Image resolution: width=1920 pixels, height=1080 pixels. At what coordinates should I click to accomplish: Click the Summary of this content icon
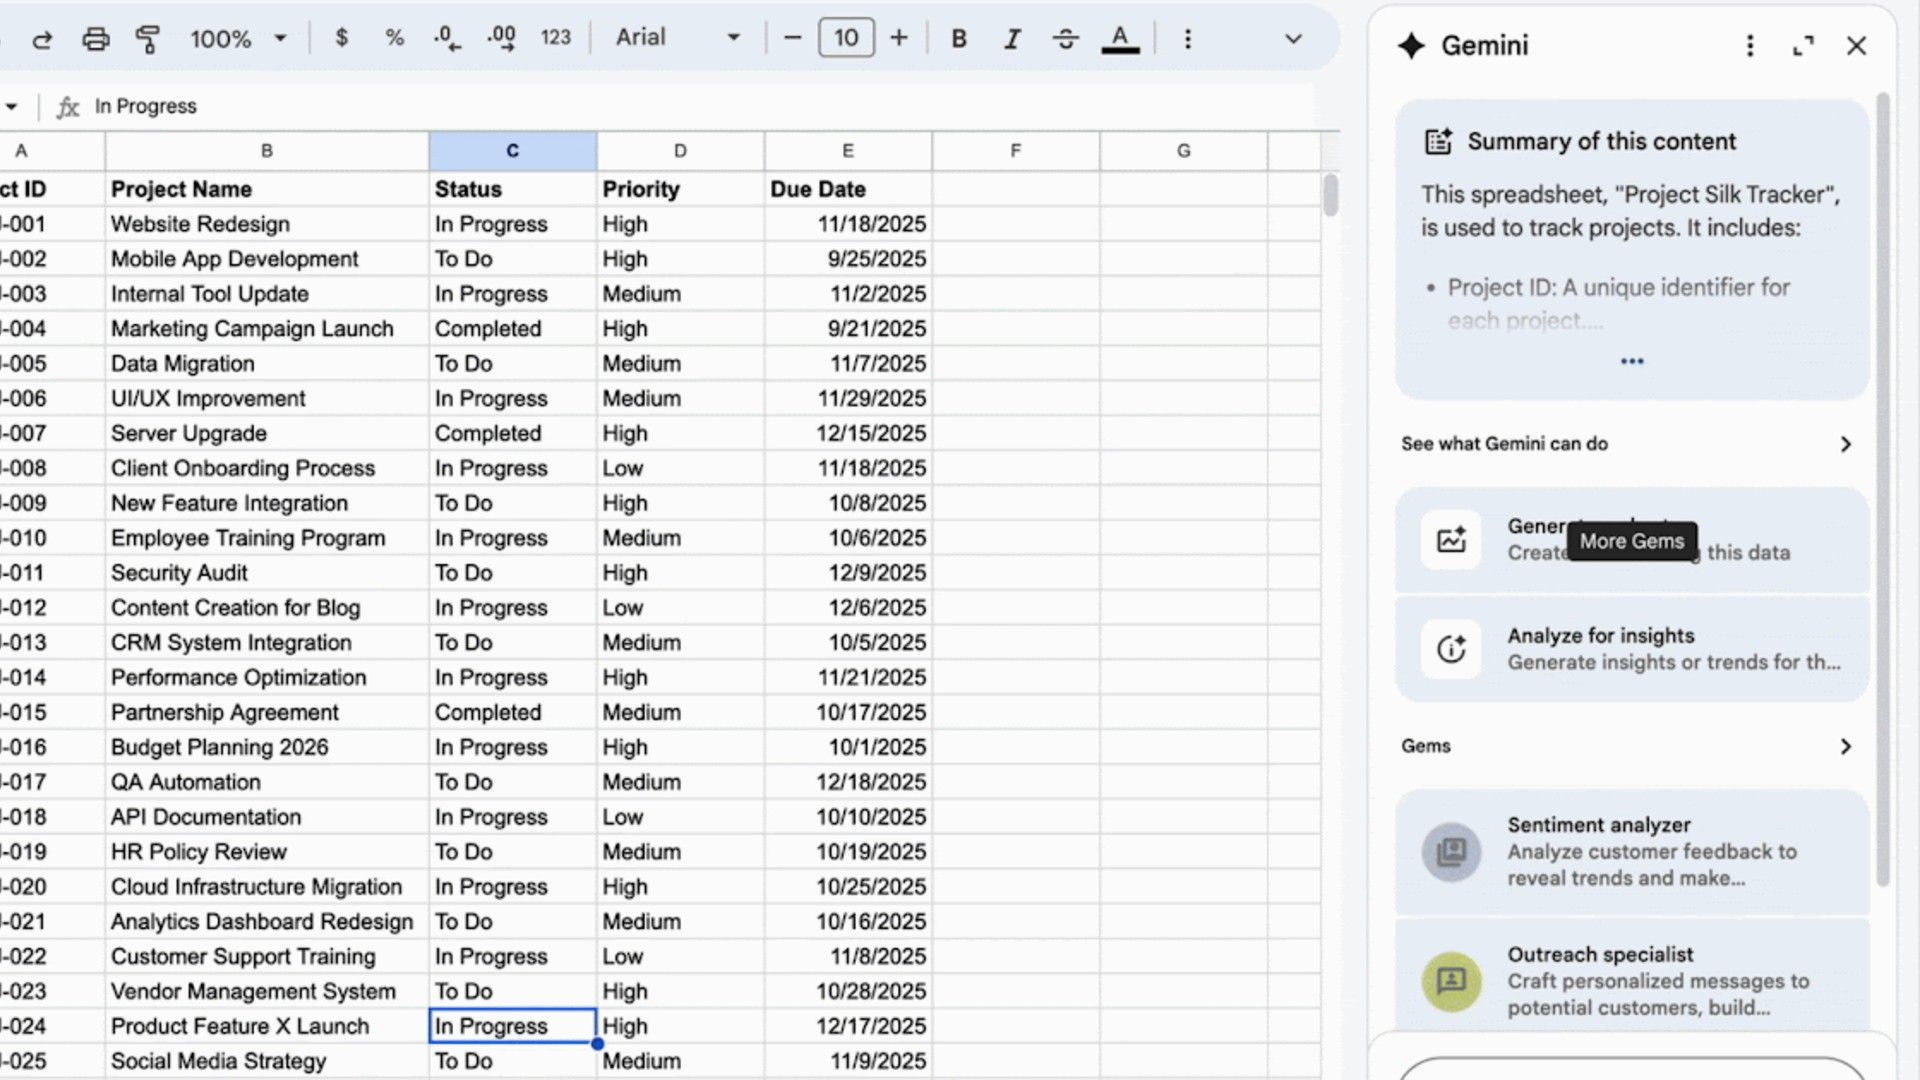(x=1438, y=141)
